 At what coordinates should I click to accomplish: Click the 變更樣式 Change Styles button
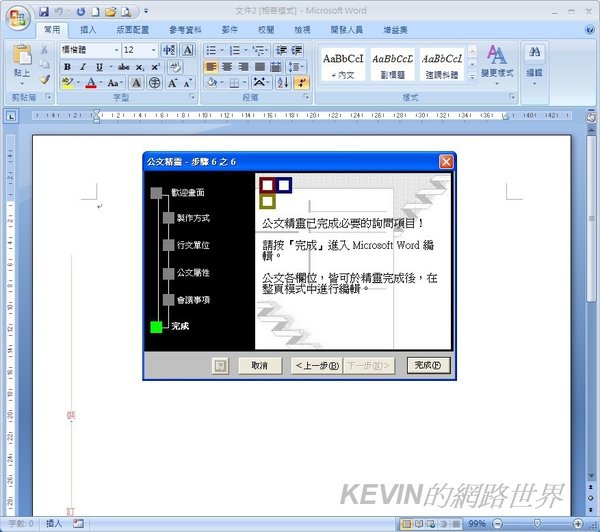(x=497, y=65)
